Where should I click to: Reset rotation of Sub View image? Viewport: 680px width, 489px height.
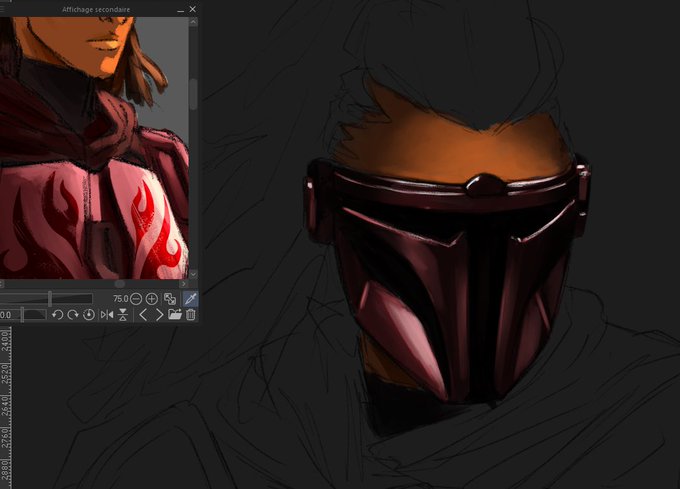pos(88,315)
